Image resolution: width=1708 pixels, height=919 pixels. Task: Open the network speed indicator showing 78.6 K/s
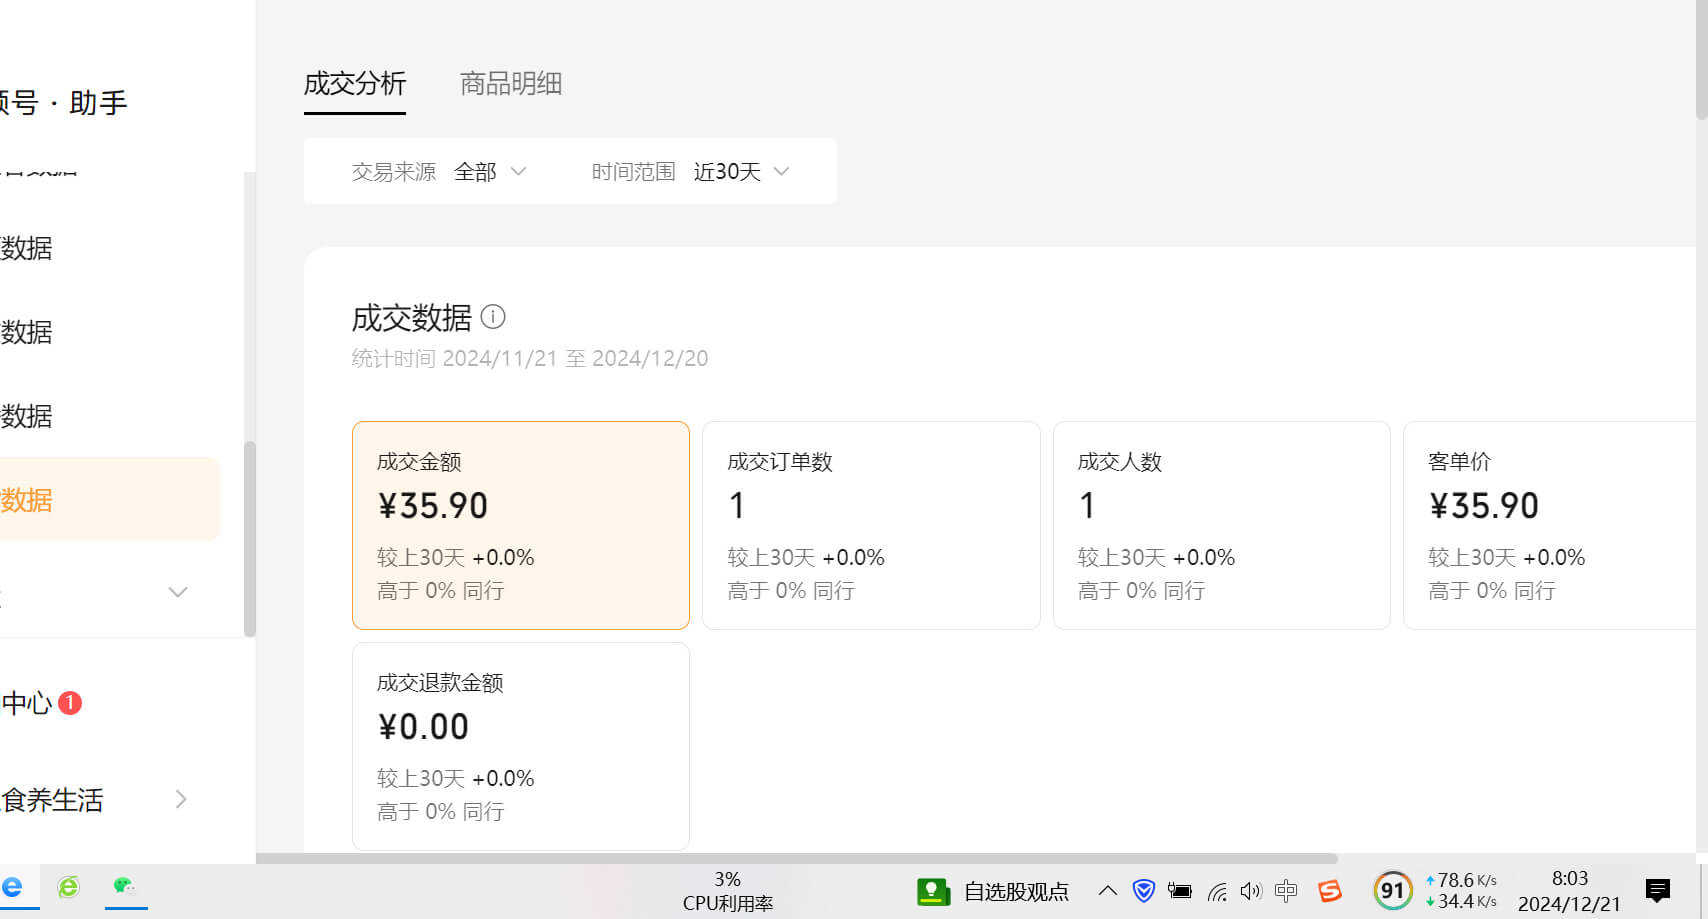tap(1462, 888)
